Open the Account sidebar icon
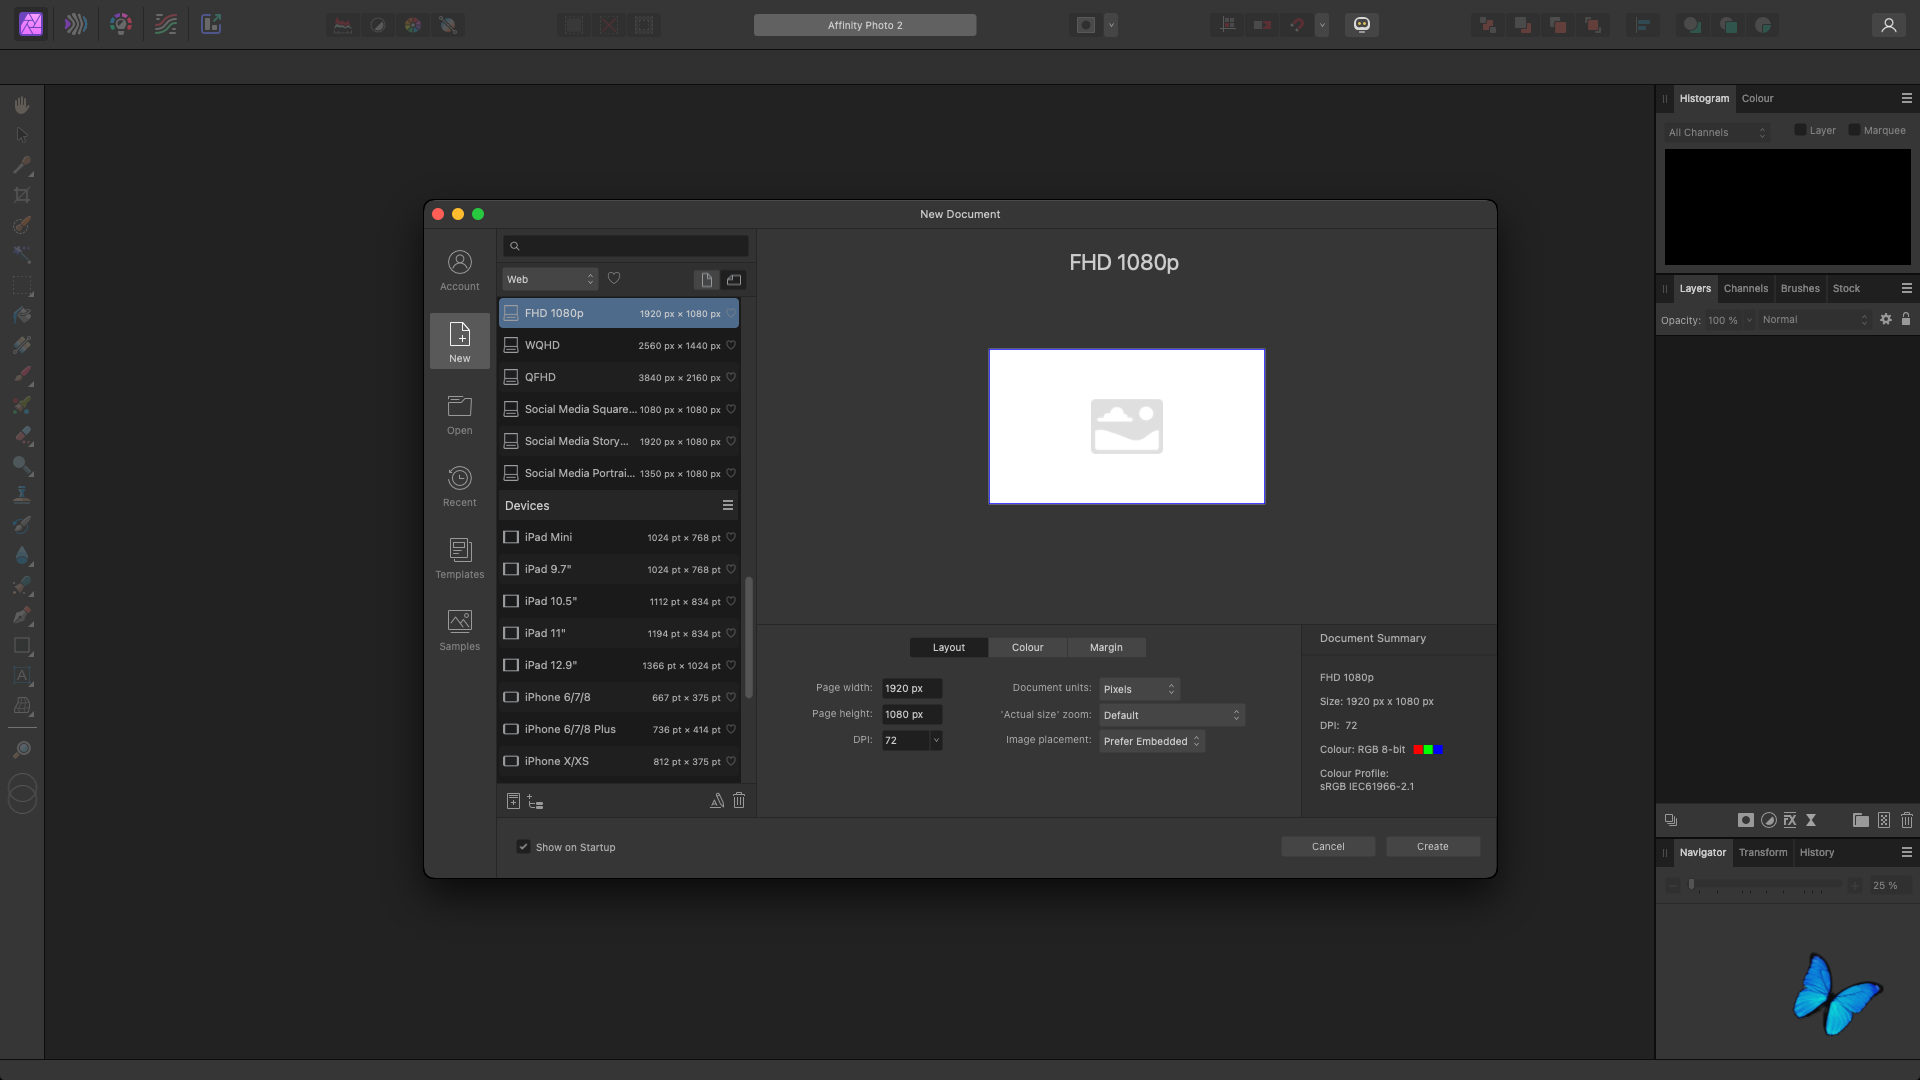This screenshot has height=1080, width=1920. click(x=459, y=270)
